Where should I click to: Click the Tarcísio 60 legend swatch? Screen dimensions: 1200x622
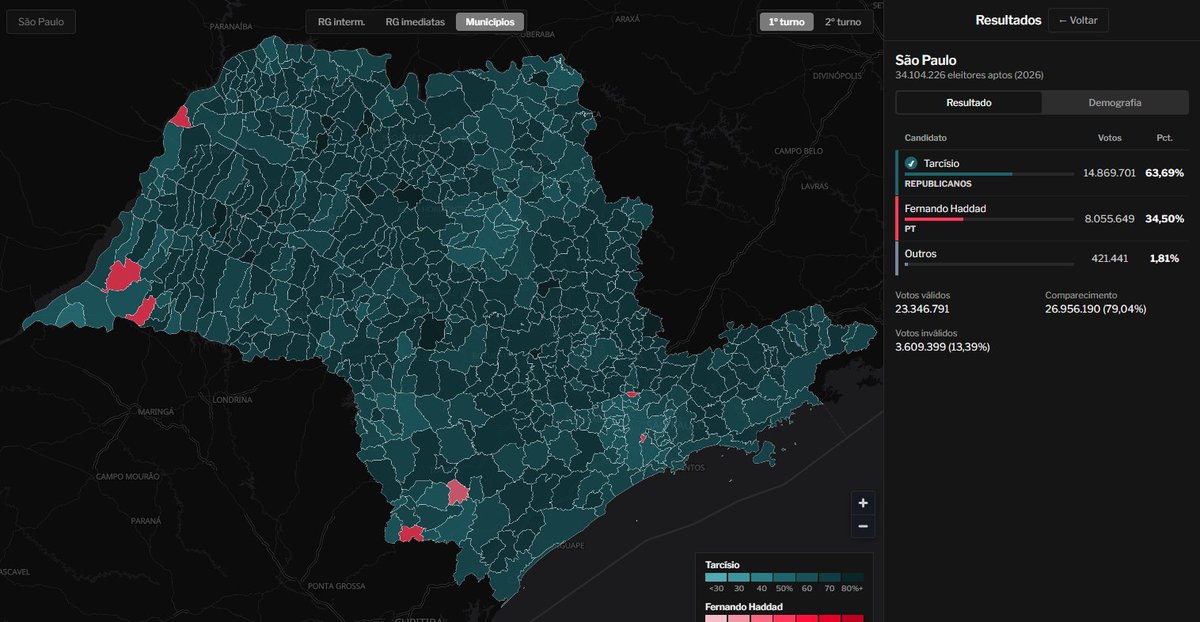[807, 578]
